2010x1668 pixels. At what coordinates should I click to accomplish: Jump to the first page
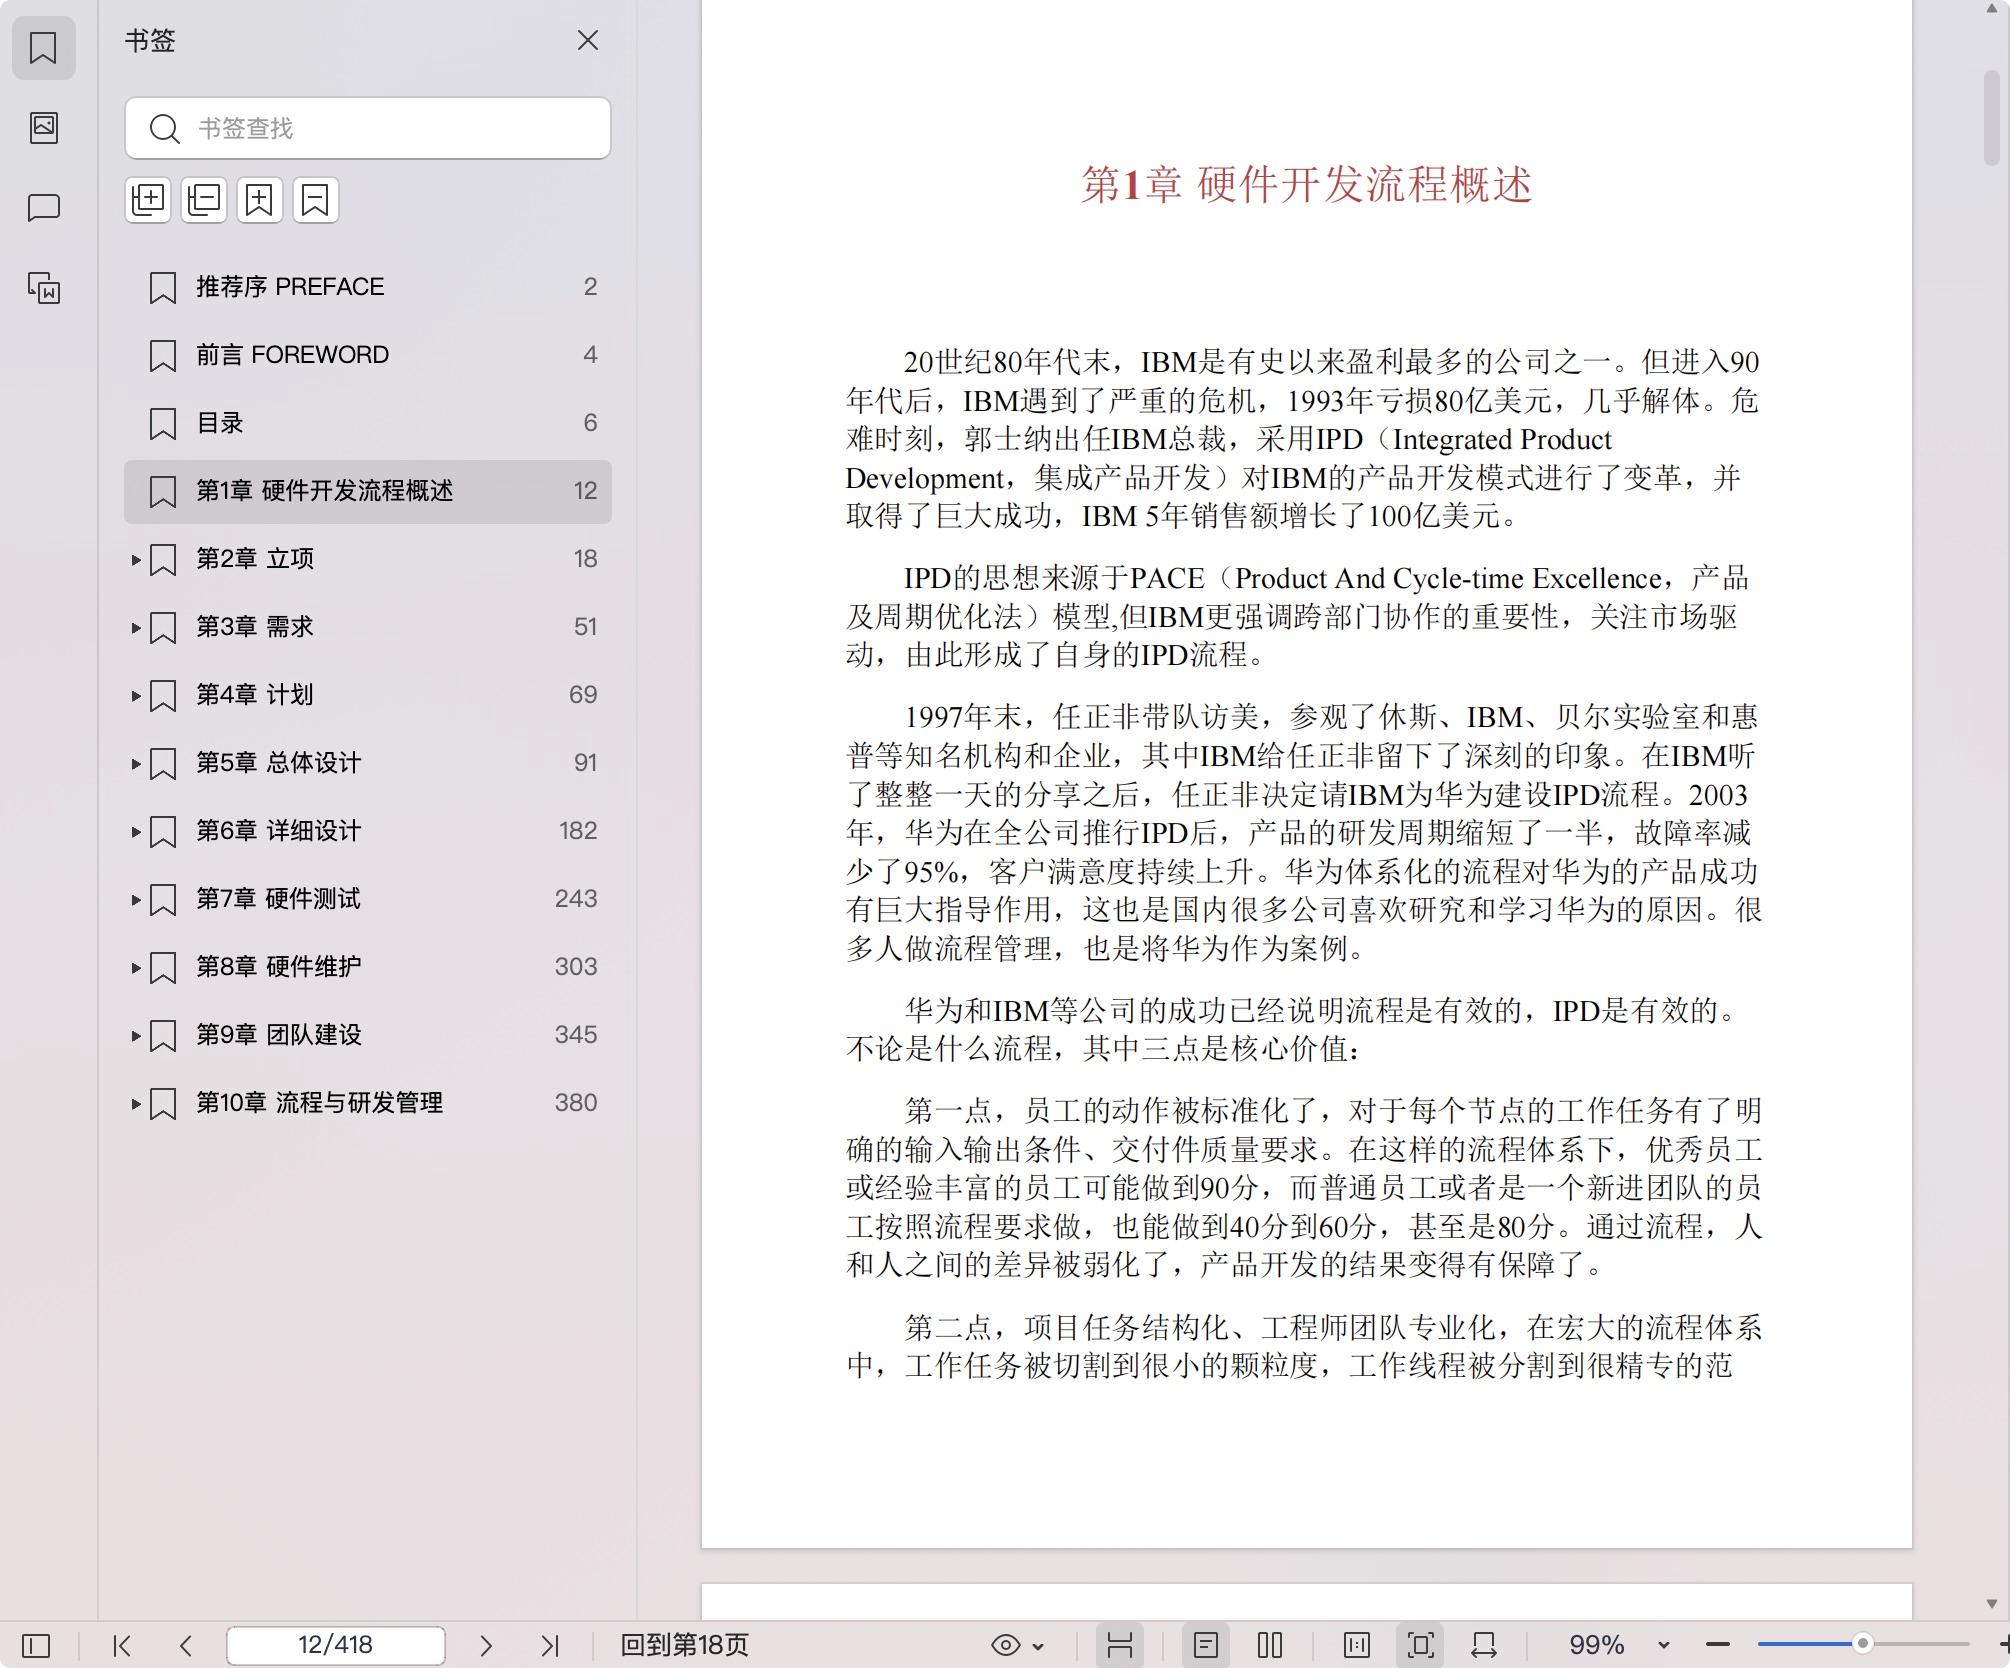pyautogui.click(x=122, y=1645)
